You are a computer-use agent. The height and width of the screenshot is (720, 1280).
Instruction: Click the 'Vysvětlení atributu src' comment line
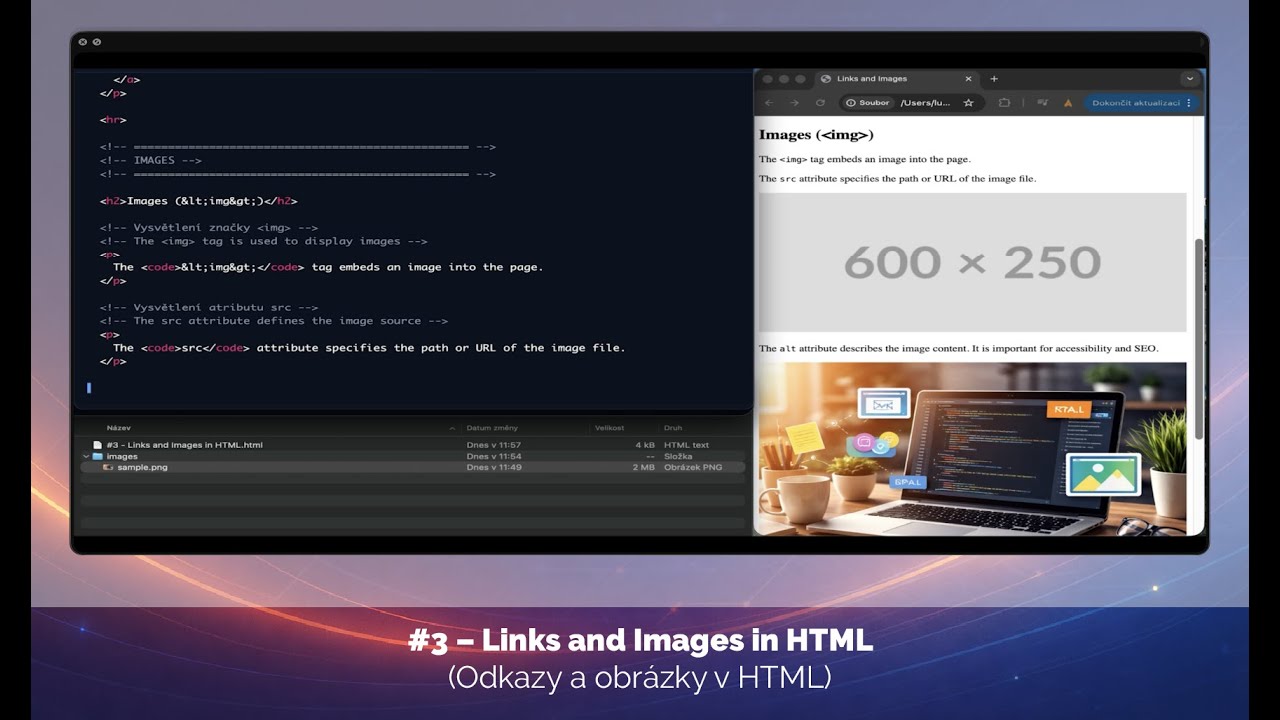click(x=209, y=308)
